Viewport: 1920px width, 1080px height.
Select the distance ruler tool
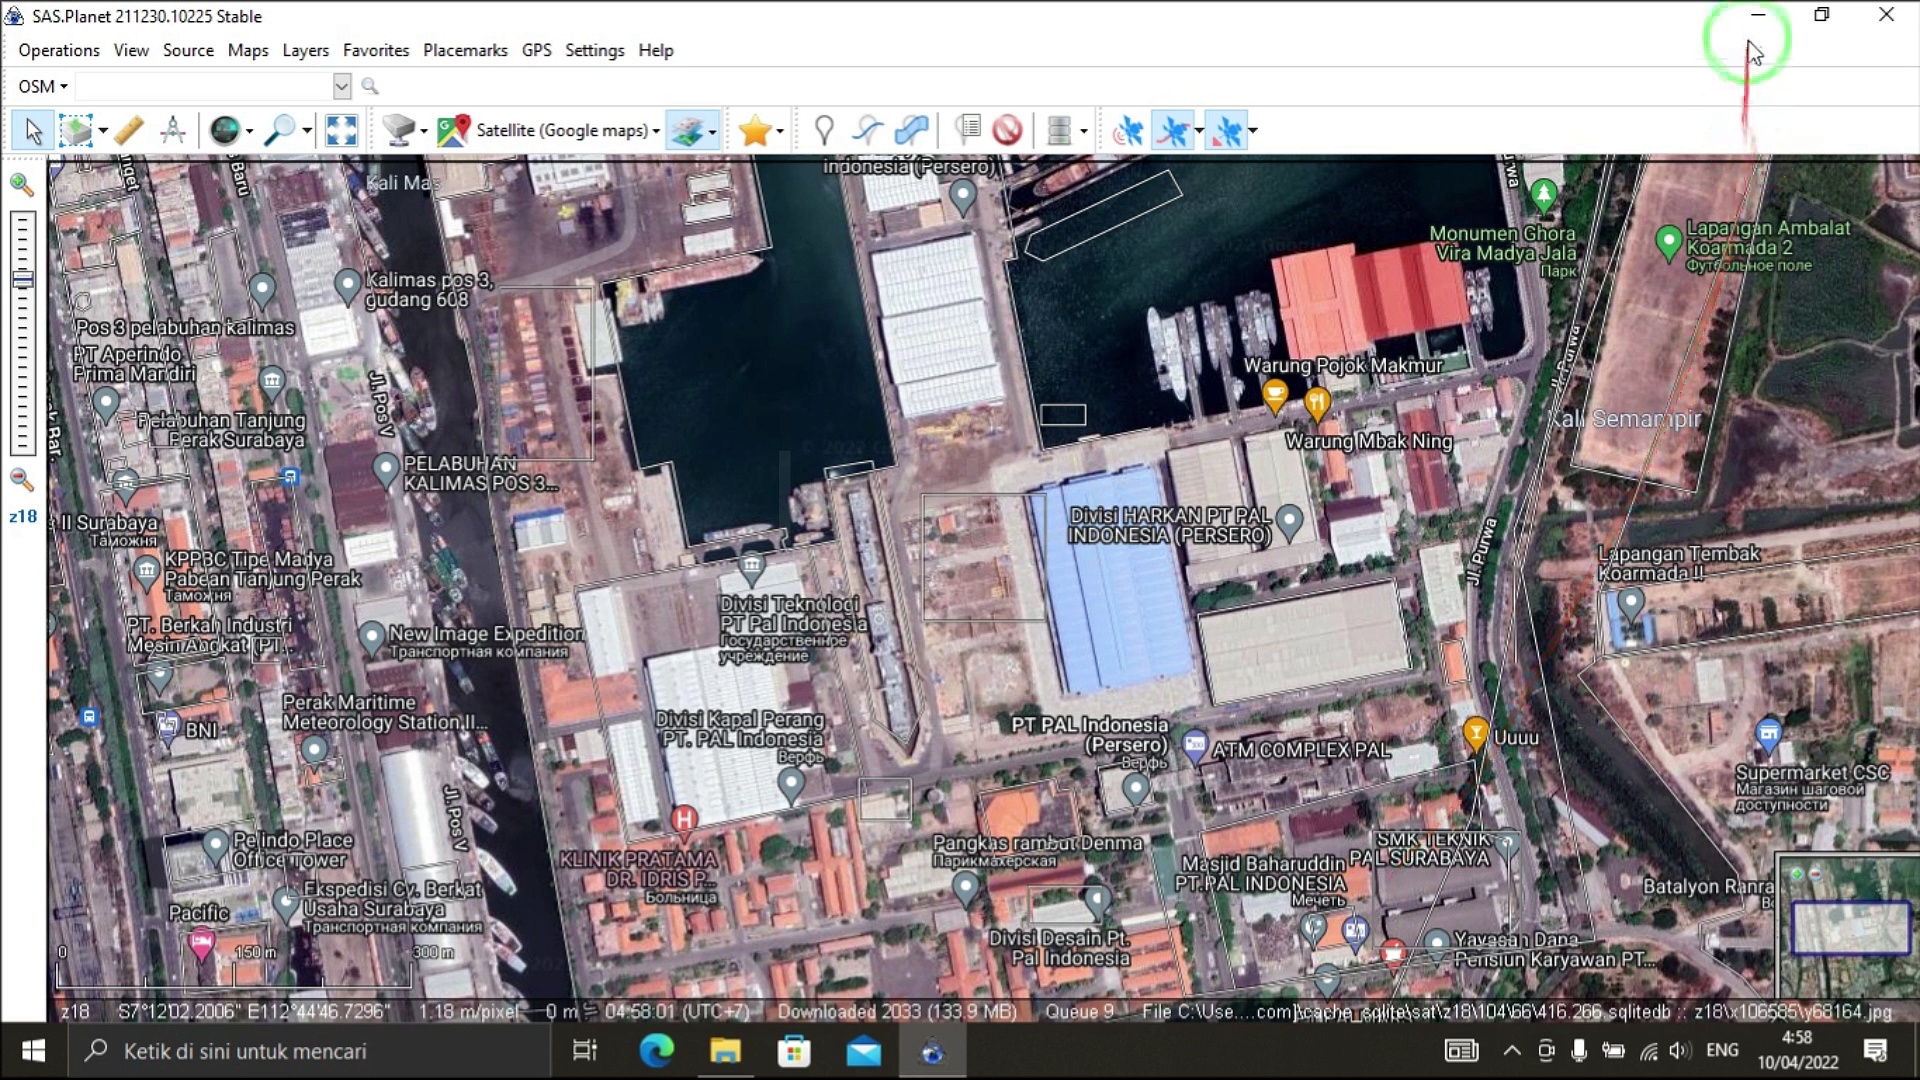click(x=128, y=130)
